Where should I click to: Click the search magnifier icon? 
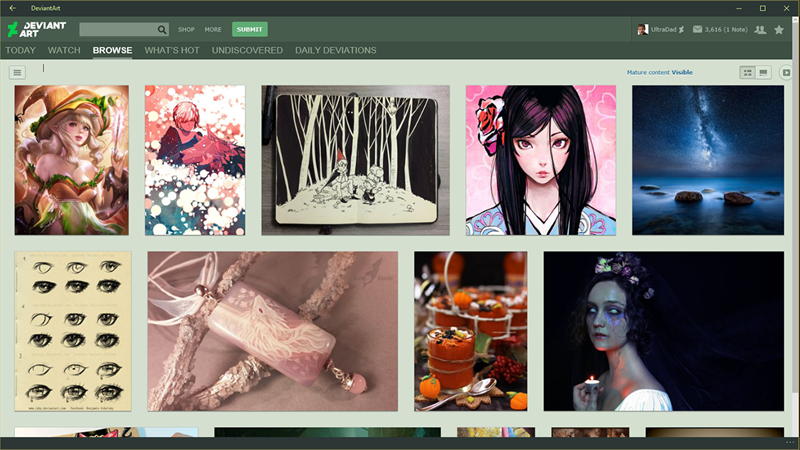pos(162,30)
